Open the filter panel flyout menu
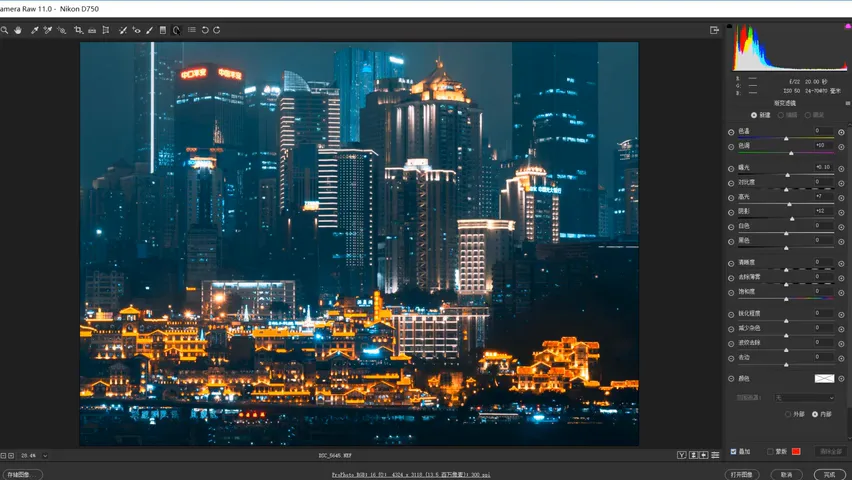 (847, 103)
